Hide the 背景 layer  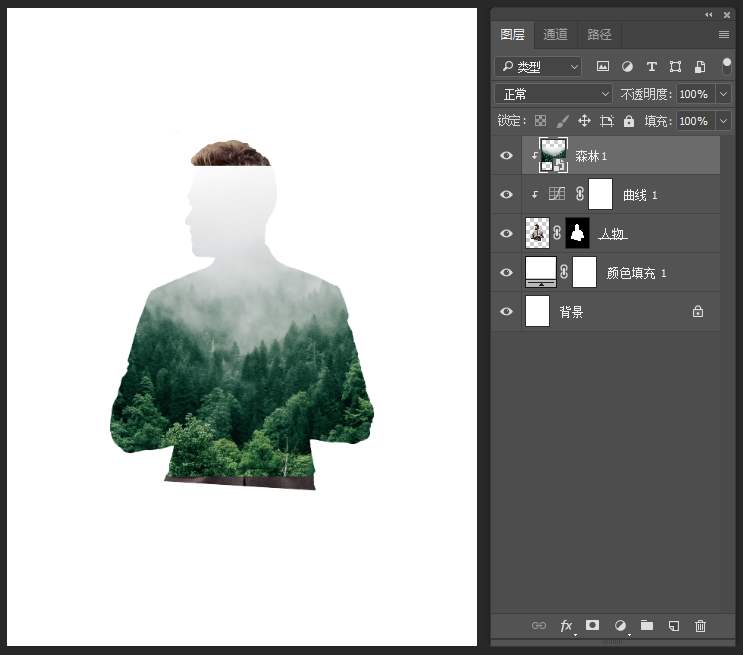506,311
